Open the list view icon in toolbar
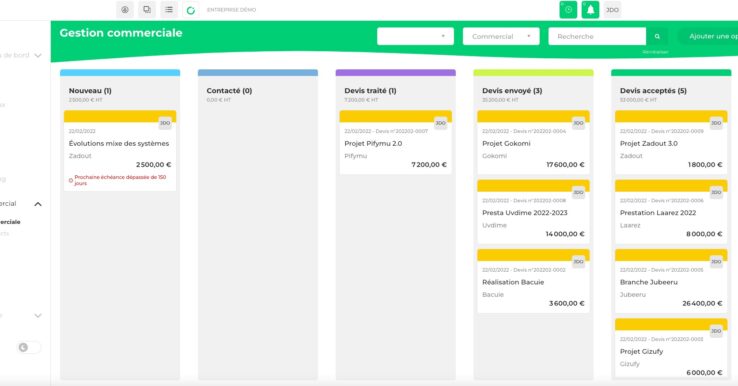This screenshot has height=386, width=738. tap(169, 9)
